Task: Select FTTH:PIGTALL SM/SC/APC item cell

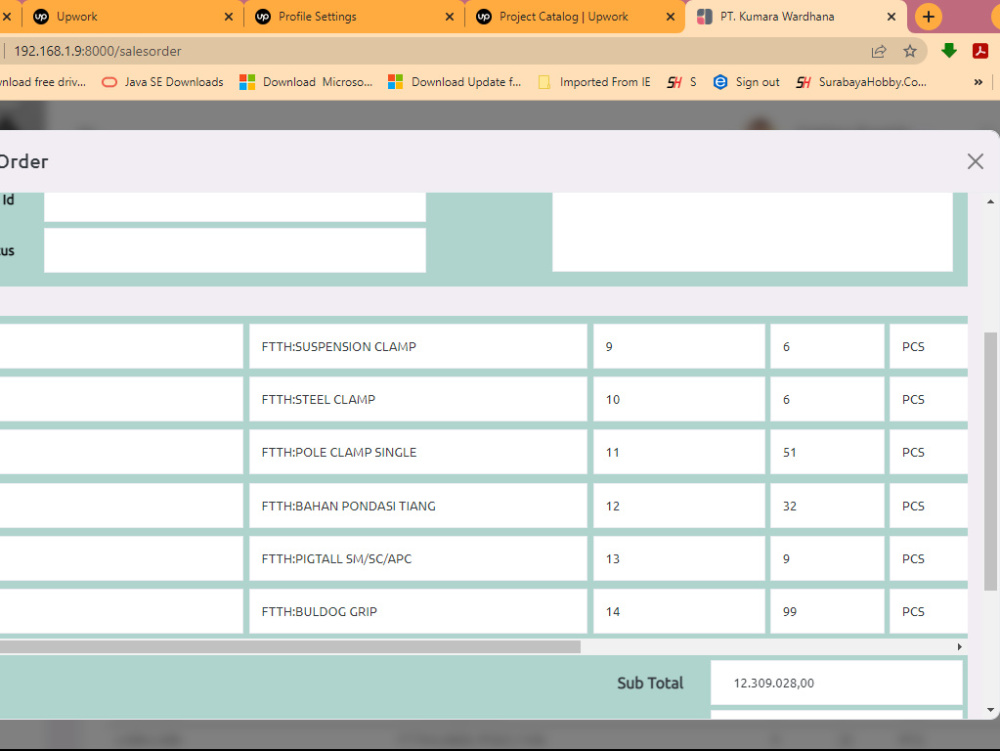Action: [418, 558]
